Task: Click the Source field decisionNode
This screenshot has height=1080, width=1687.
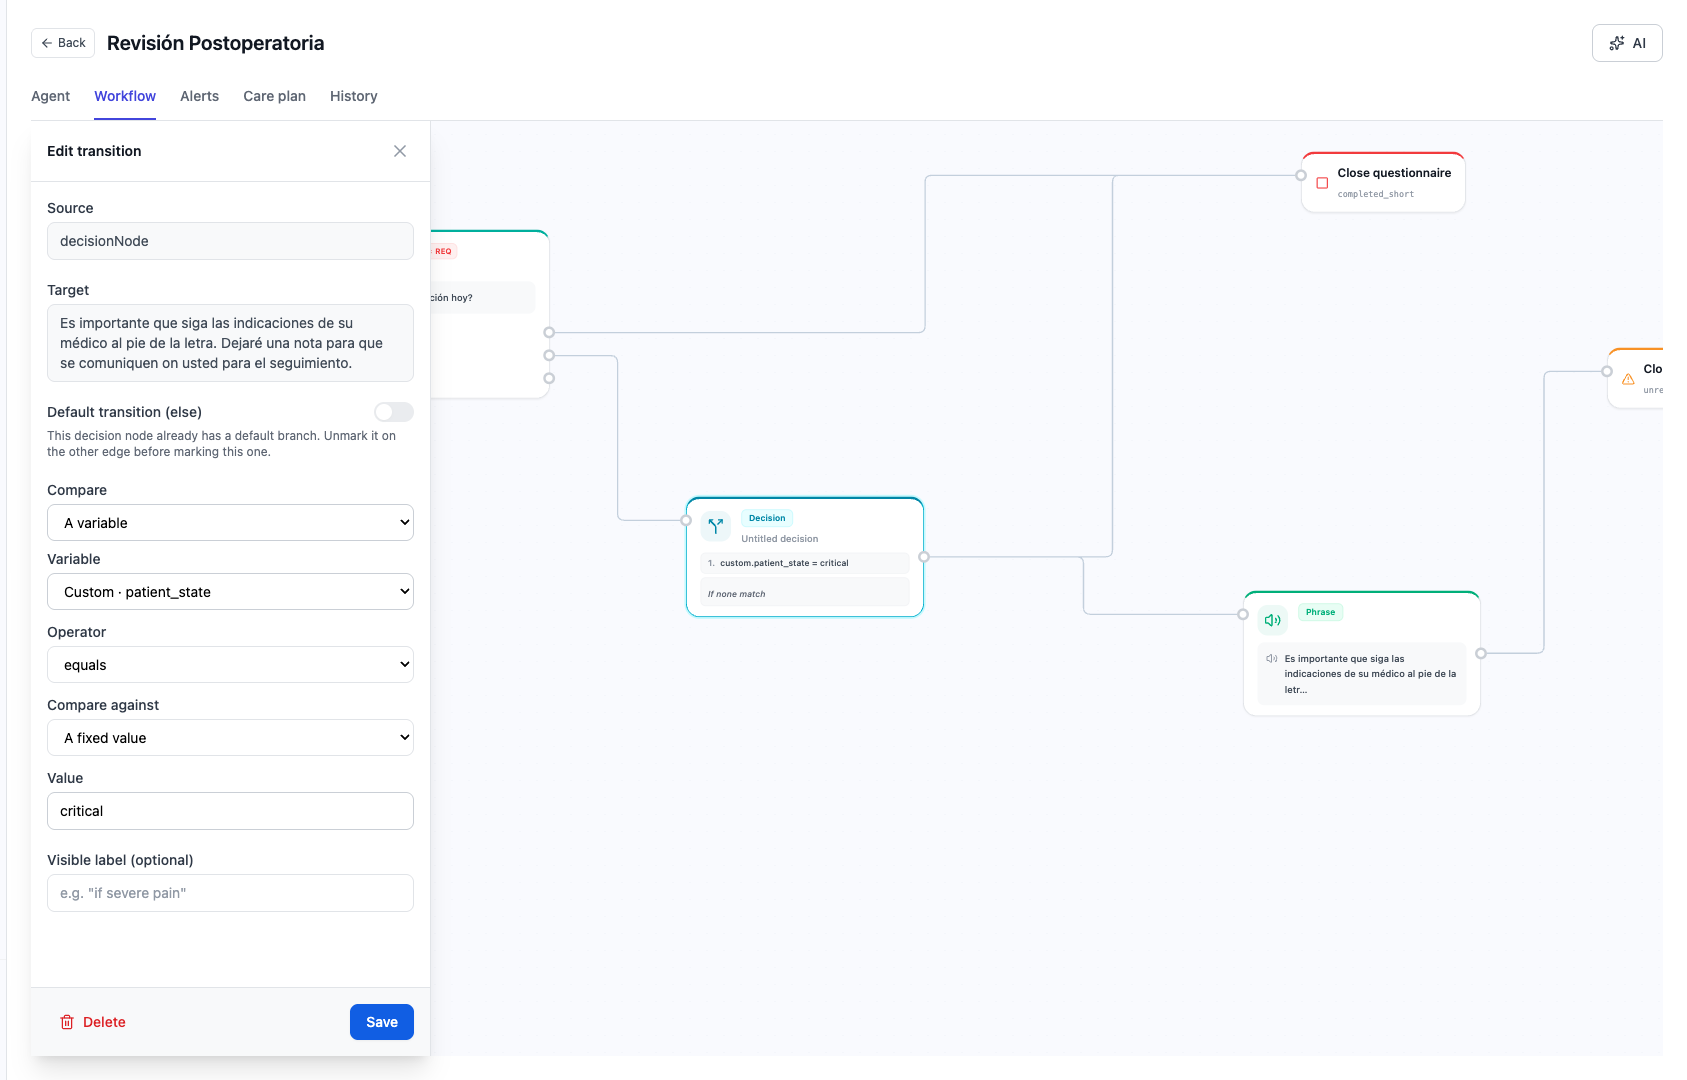Action: pyautogui.click(x=230, y=241)
